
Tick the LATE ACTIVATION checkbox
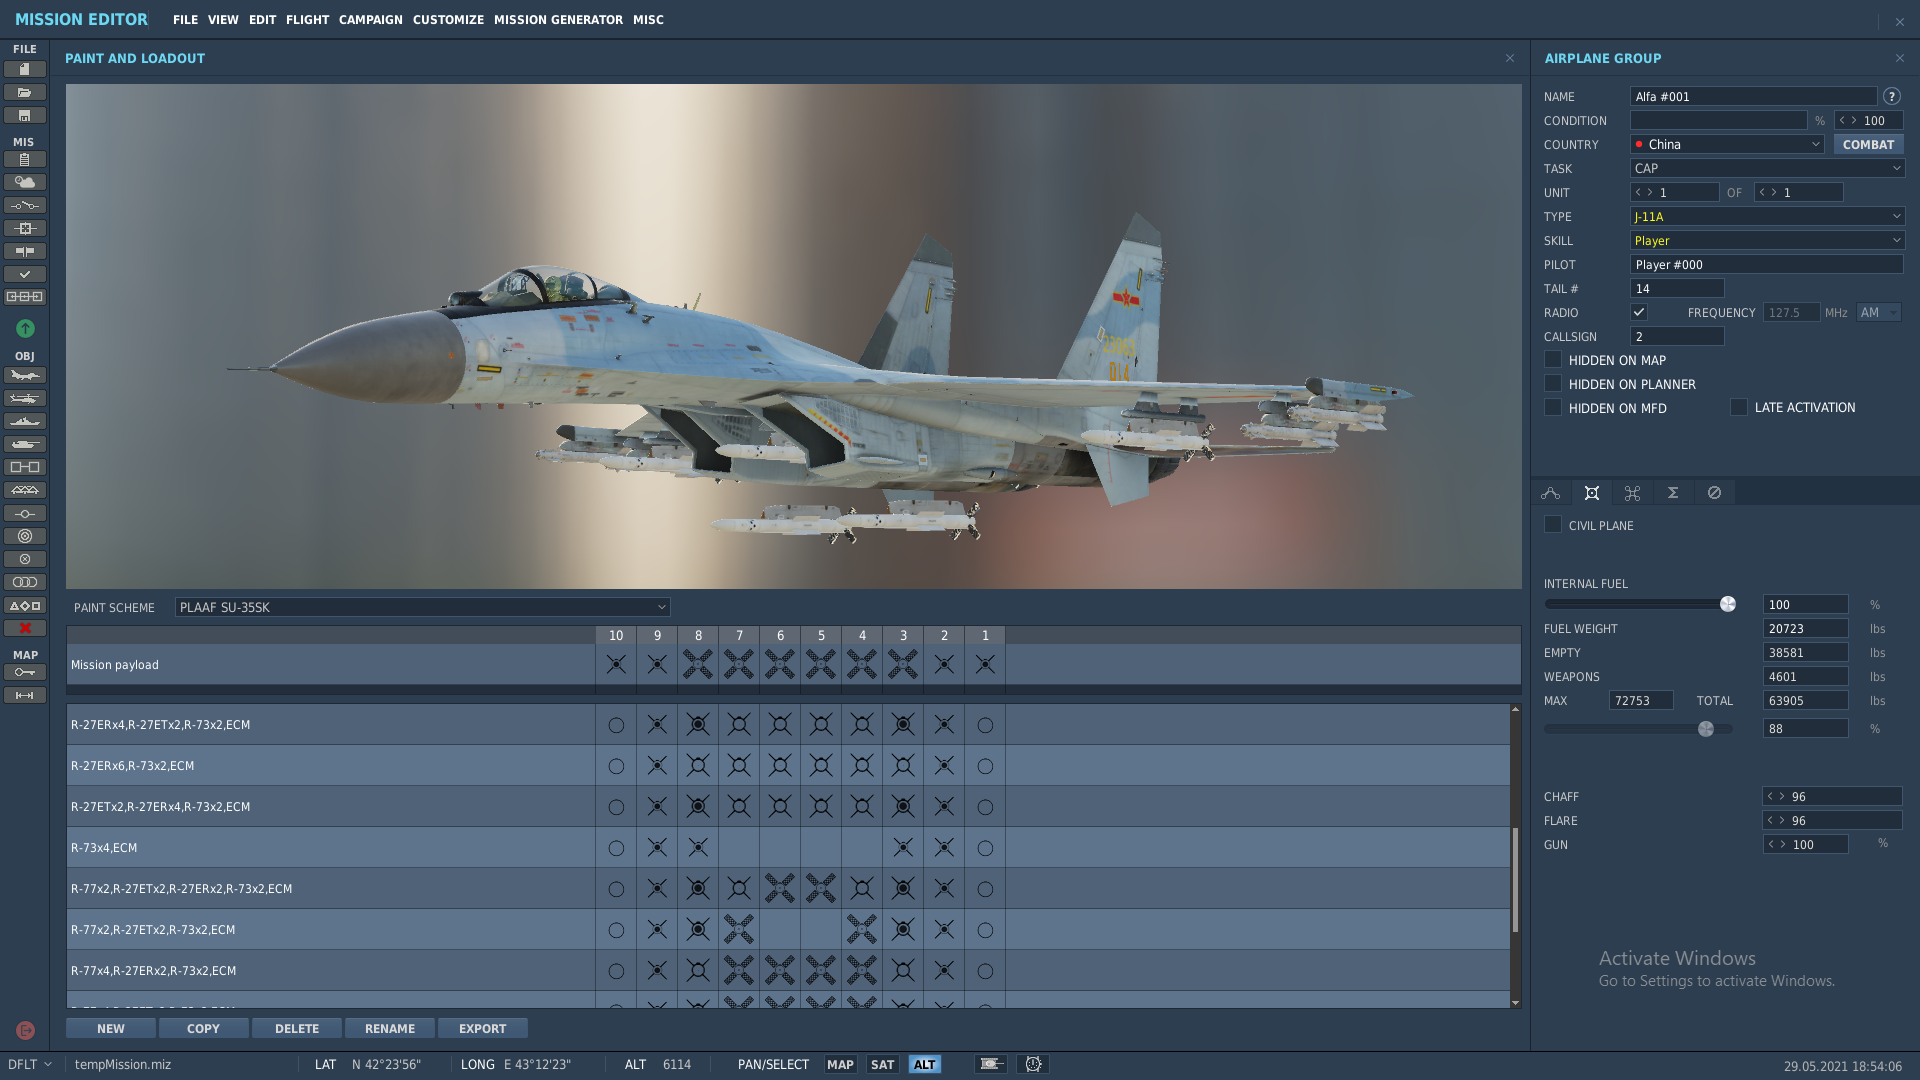pyautogui.click(x=1739, y=407)
